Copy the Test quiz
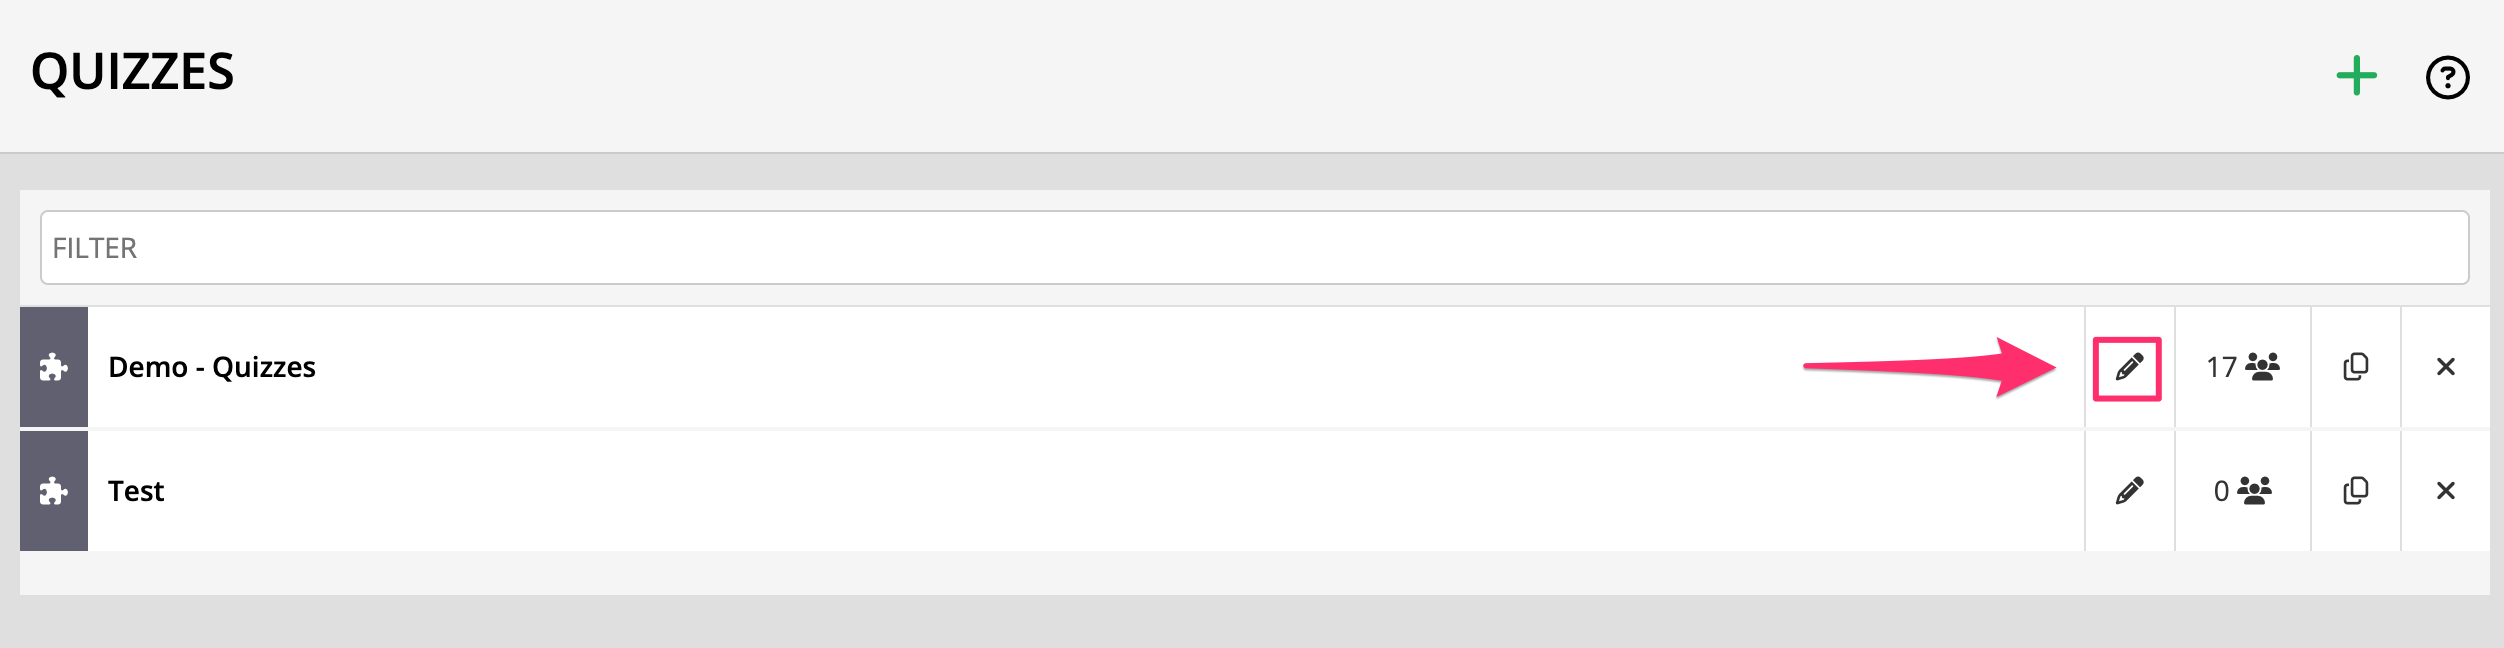2504x648 pixels. tap(2355, 491)
